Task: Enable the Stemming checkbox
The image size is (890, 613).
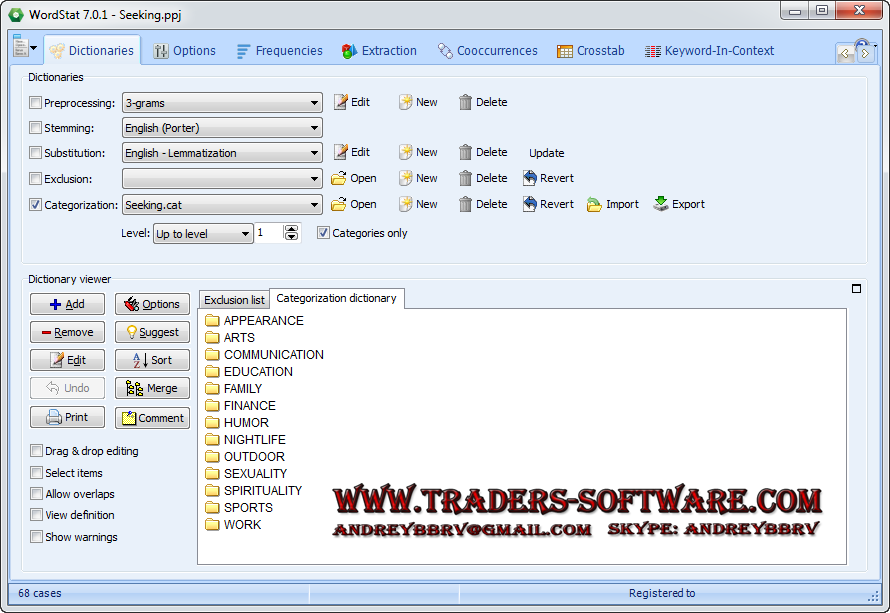Action: [x=36, y=128]
